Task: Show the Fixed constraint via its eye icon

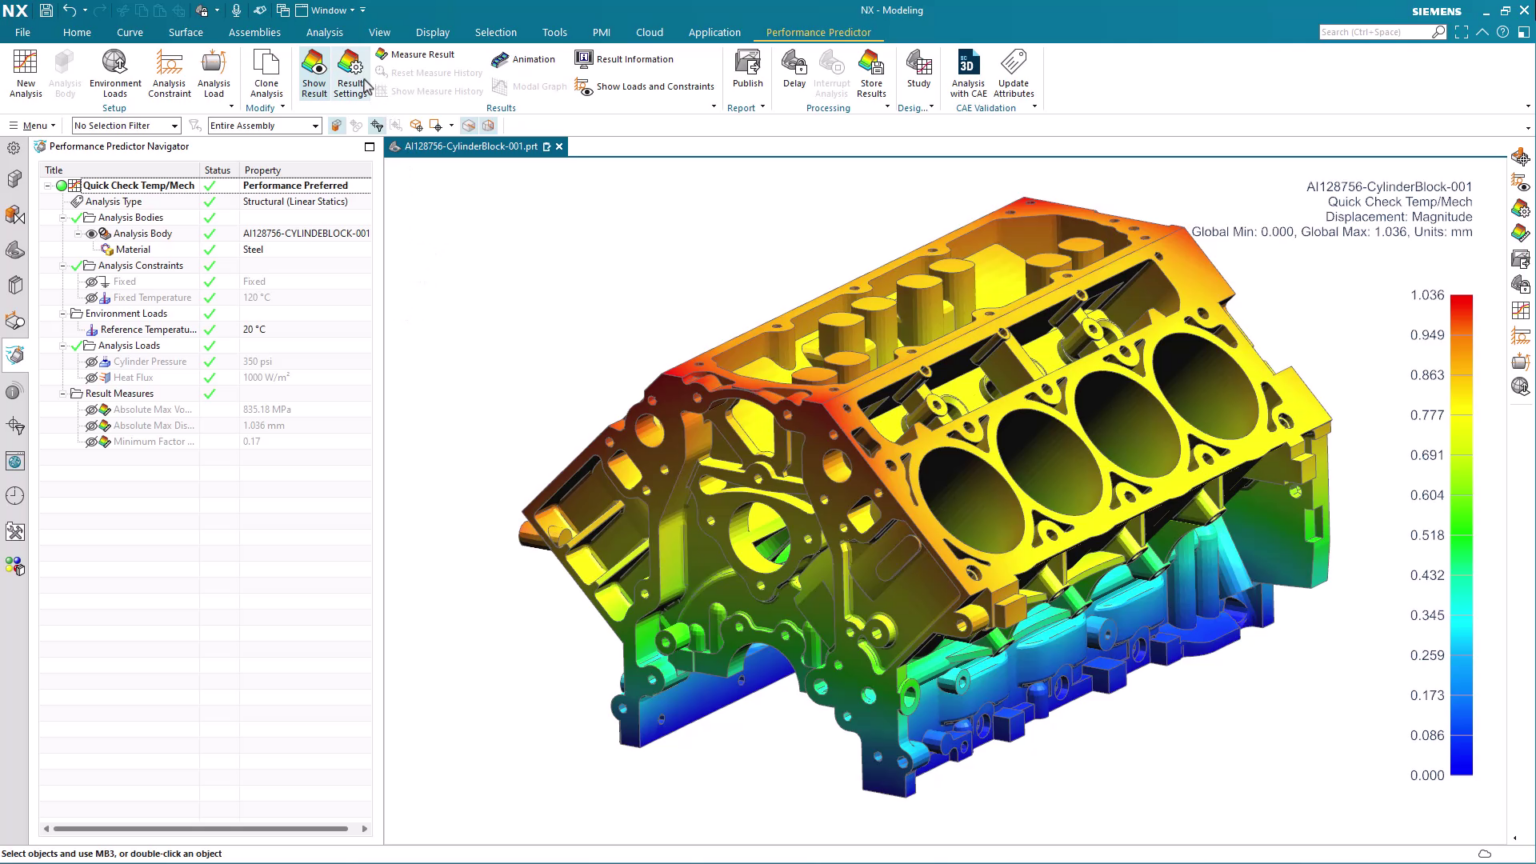Action: [x=91, y=282]
